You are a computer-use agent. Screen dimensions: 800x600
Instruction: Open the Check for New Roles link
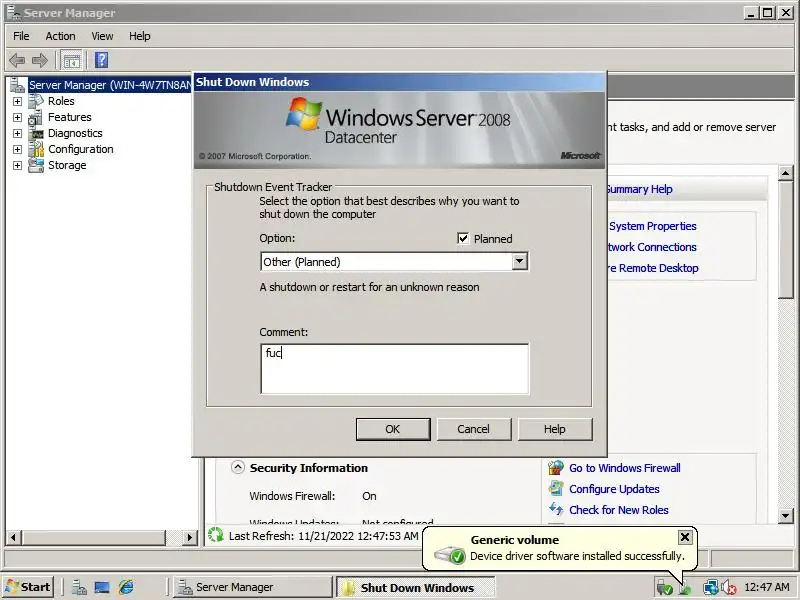coord(618,510)
